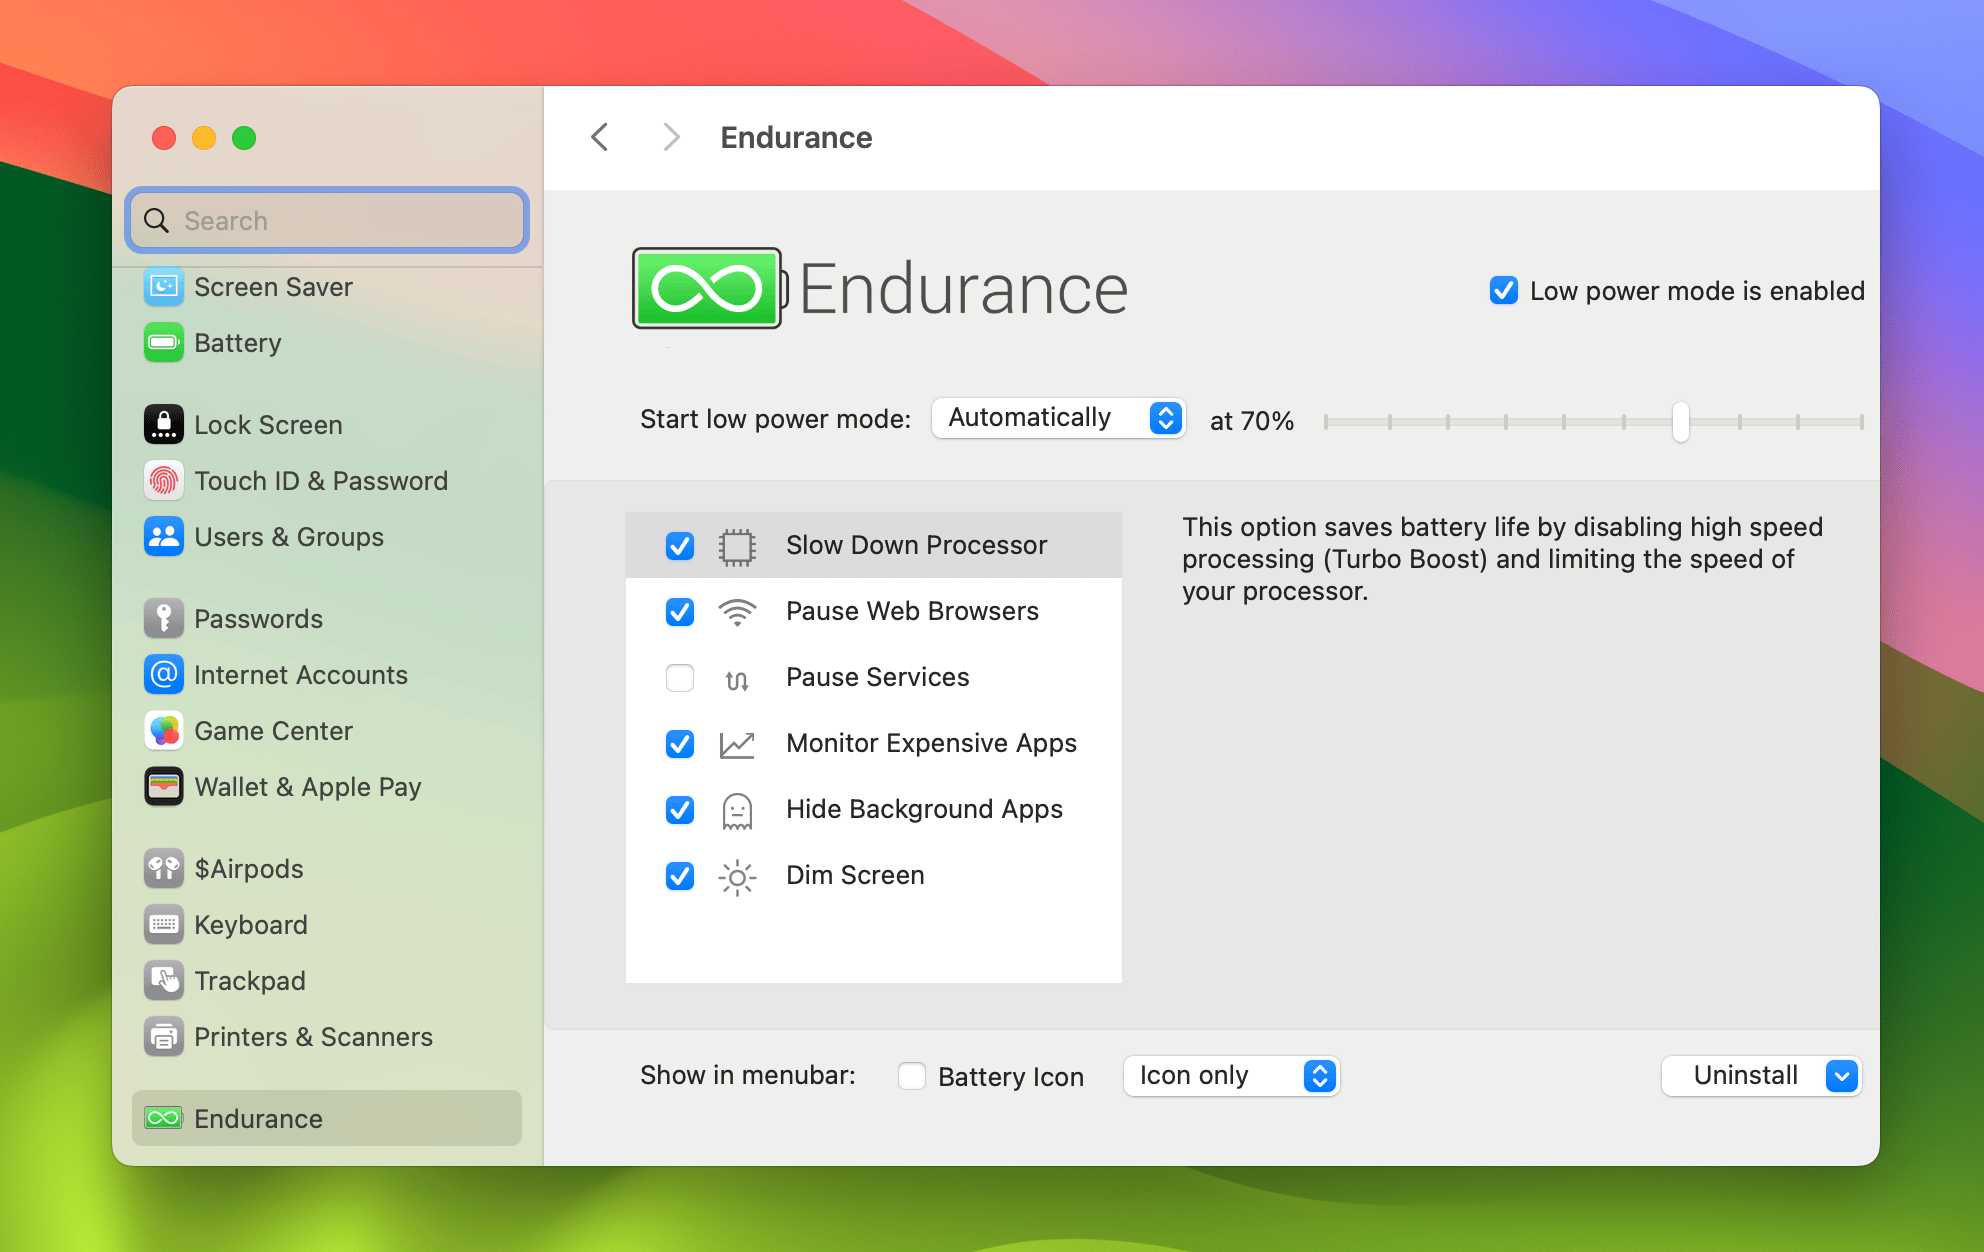Open Lock Screen settings
1984x1252 pixels.
click(327, 425)
